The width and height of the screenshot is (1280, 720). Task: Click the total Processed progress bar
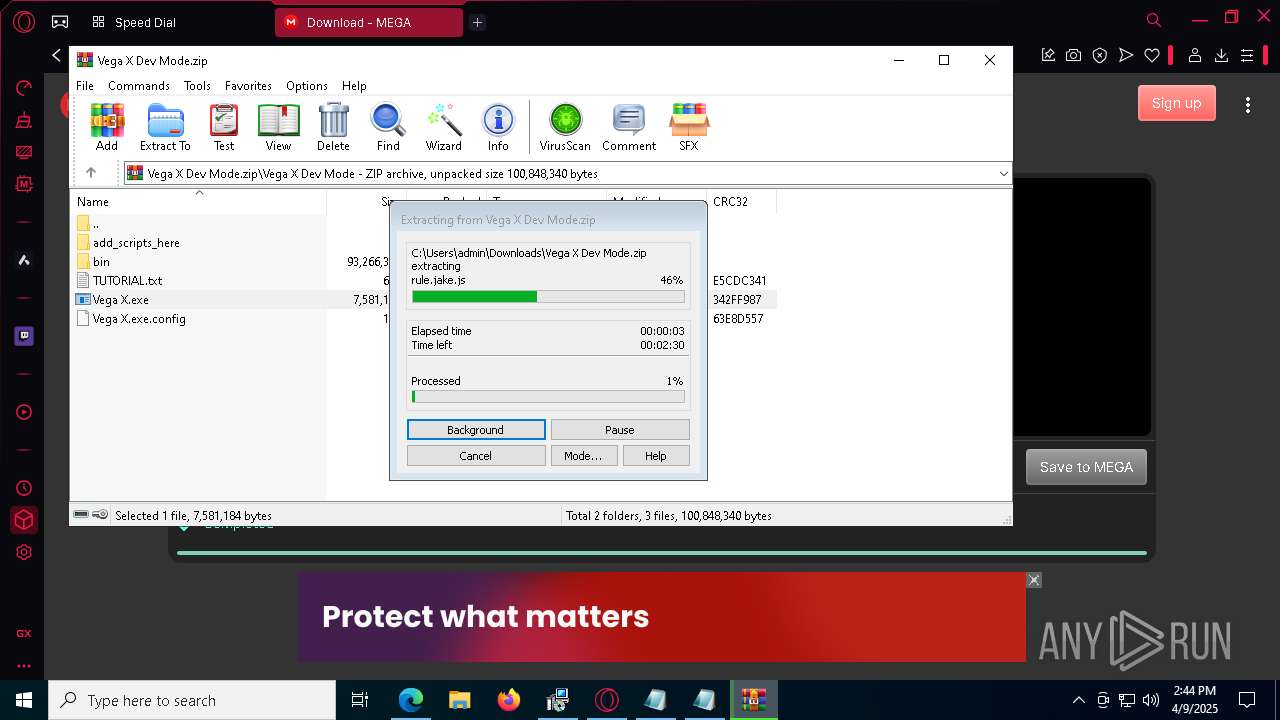point(548,397)
